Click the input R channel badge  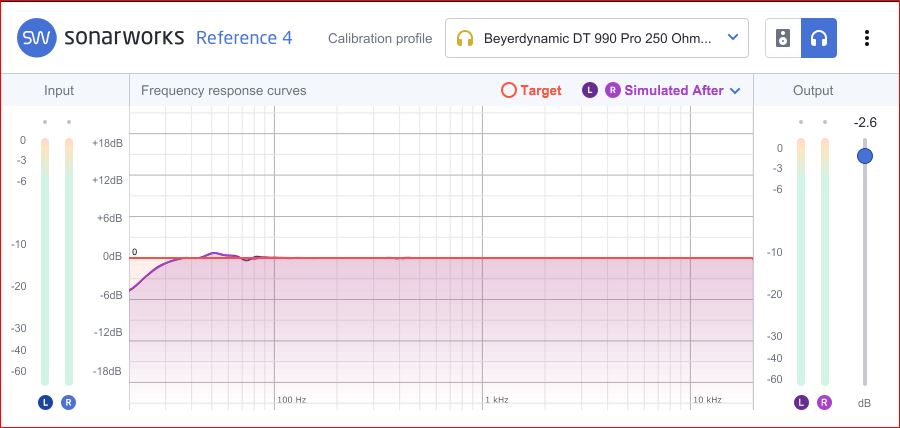pyautogui.click(x=68, y=403)
